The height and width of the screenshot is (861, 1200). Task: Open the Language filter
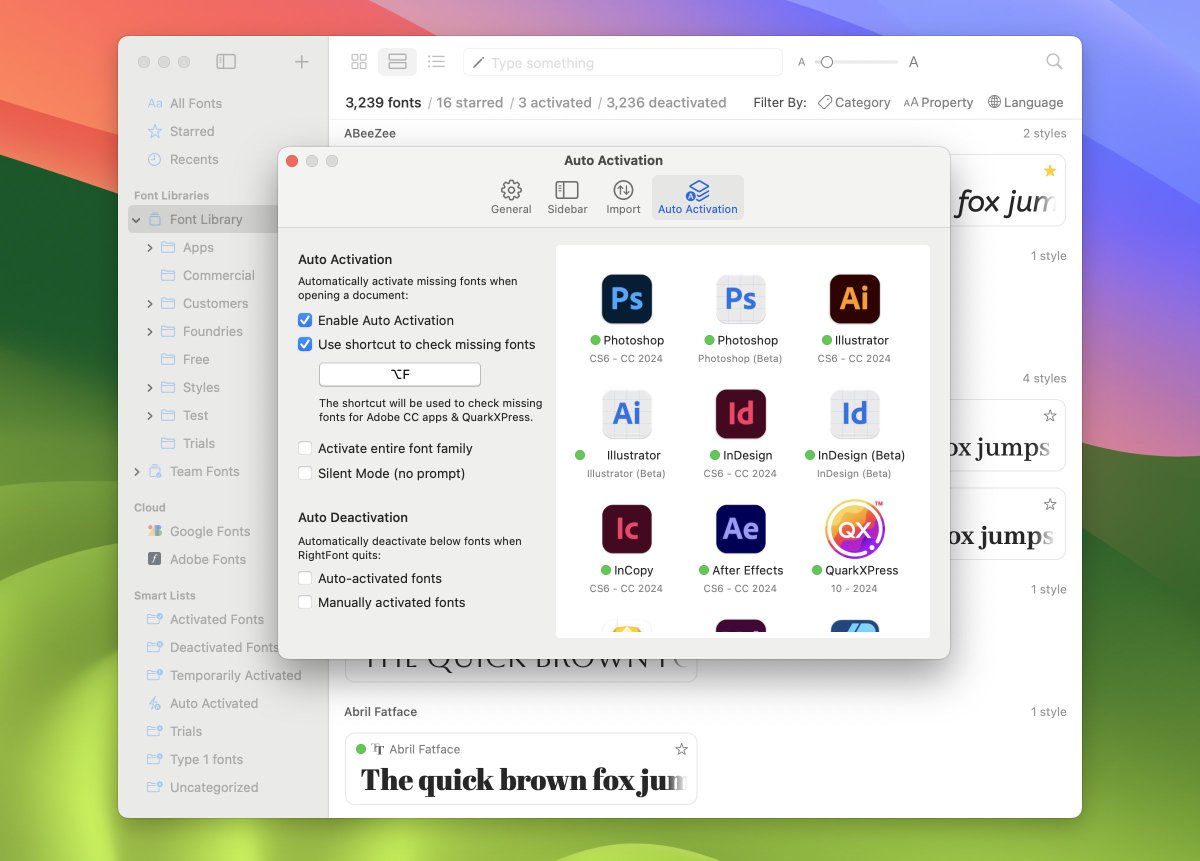pyautogui.click(x=1025, y=102)
